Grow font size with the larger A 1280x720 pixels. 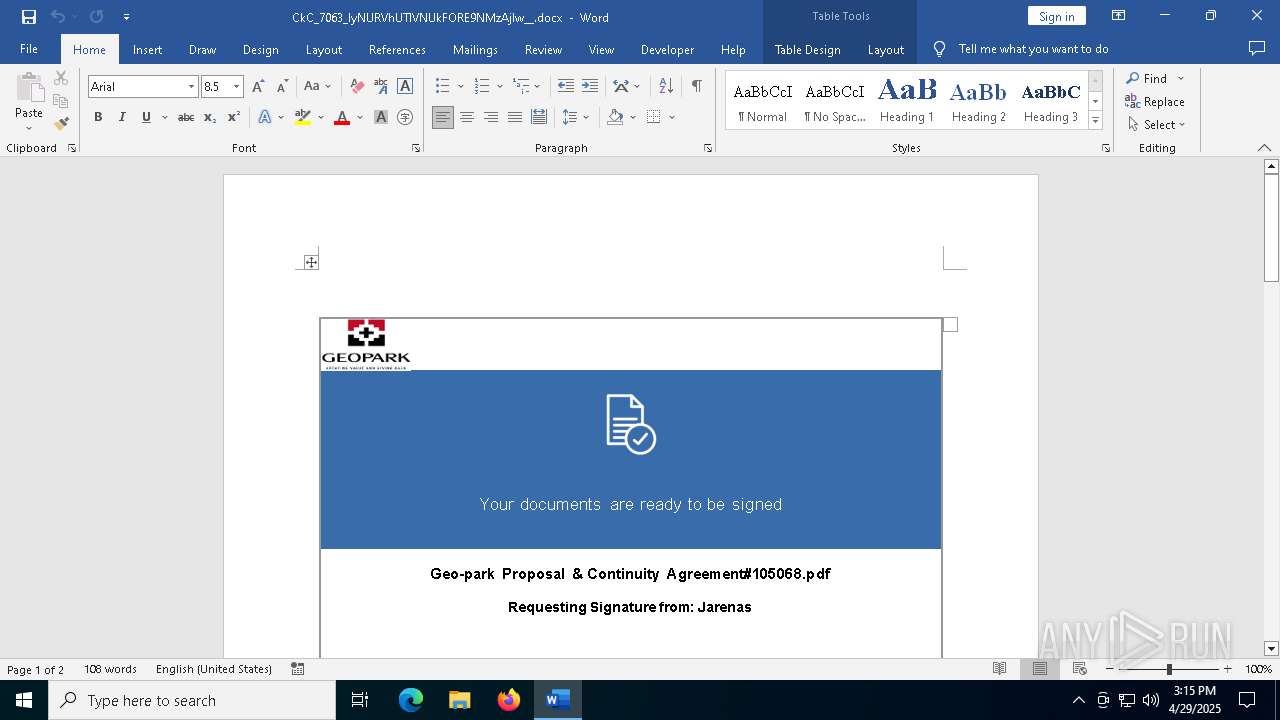click(258, 87)
